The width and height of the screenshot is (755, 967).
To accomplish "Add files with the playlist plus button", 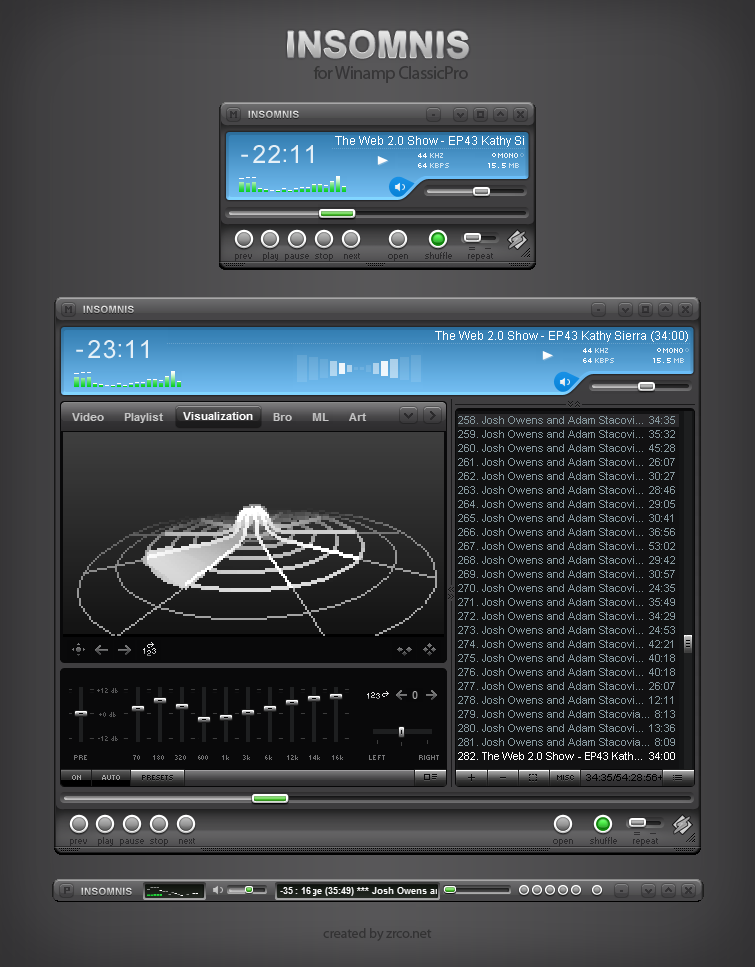I will coord(471,777).
